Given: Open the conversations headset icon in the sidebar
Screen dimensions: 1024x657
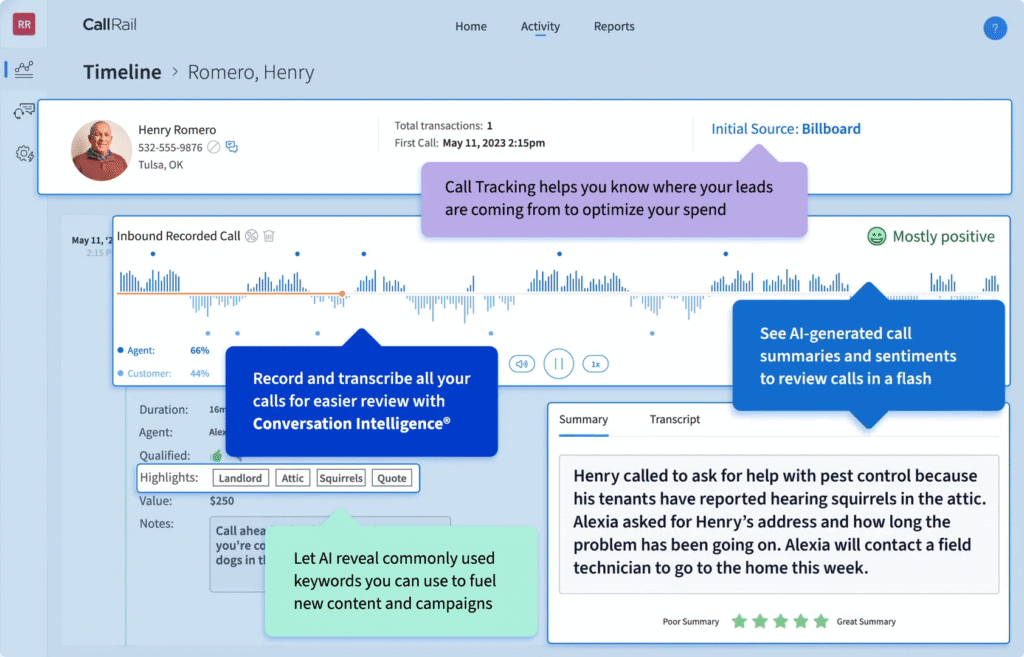Looking at the screenshot, I should 22,110.
